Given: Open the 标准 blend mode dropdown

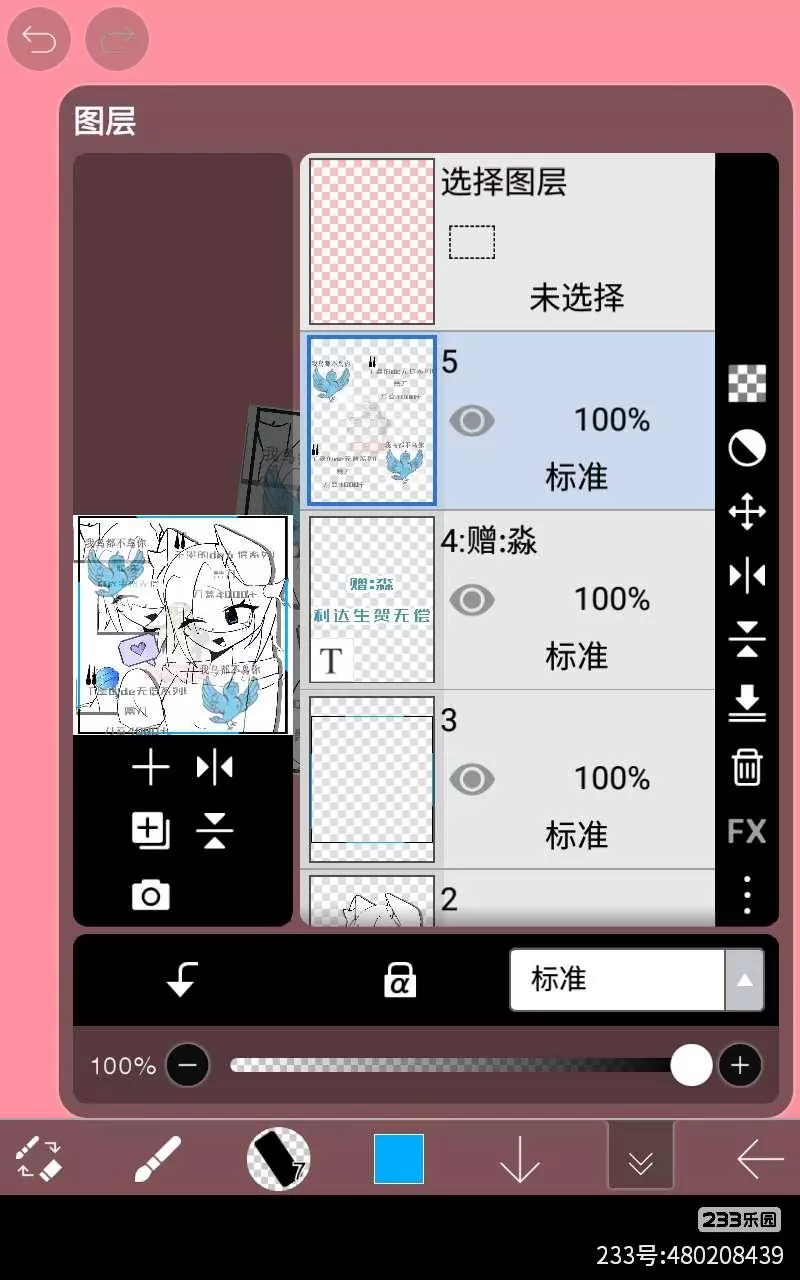Looking at the screenshot, I should [x=637, y=980].
